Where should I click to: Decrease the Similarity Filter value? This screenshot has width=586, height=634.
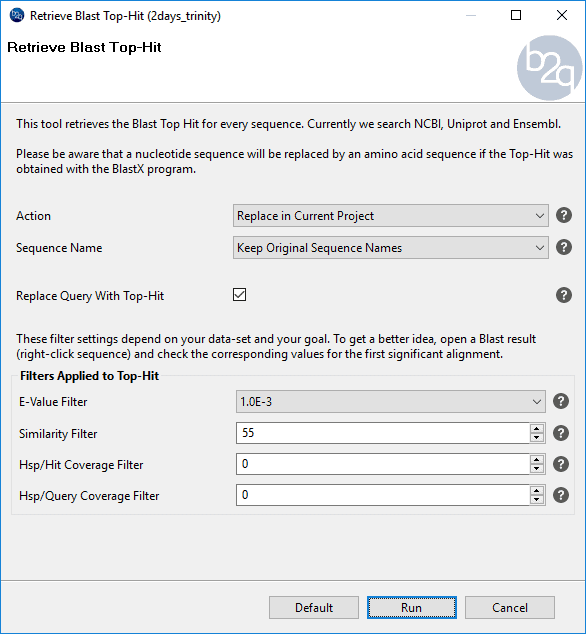537,438
